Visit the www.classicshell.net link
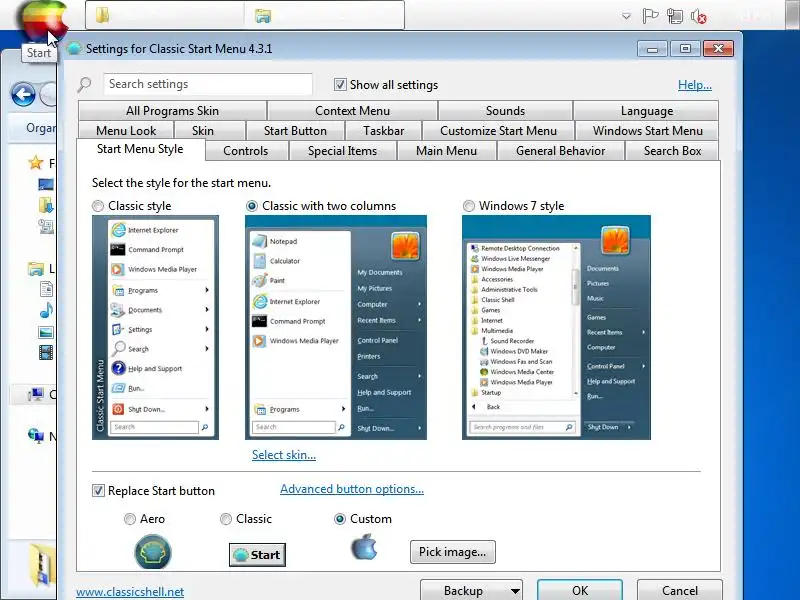 pyautogui.click(x=130, y=592)
